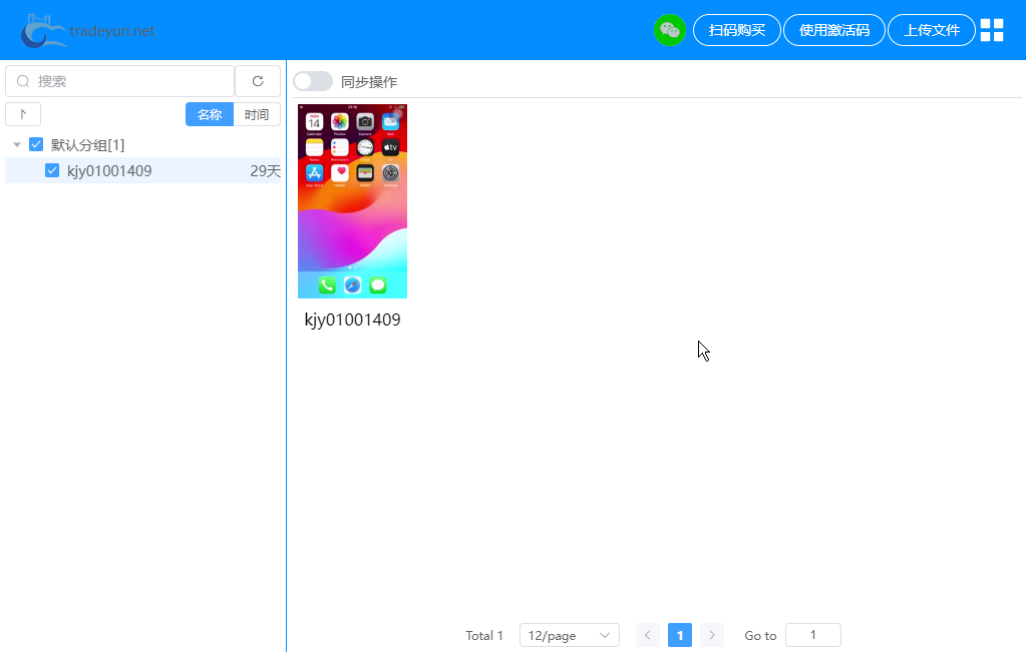1026x652 pixels.
Task: Click the green WeChat icon in header
Action: [669, 30]
